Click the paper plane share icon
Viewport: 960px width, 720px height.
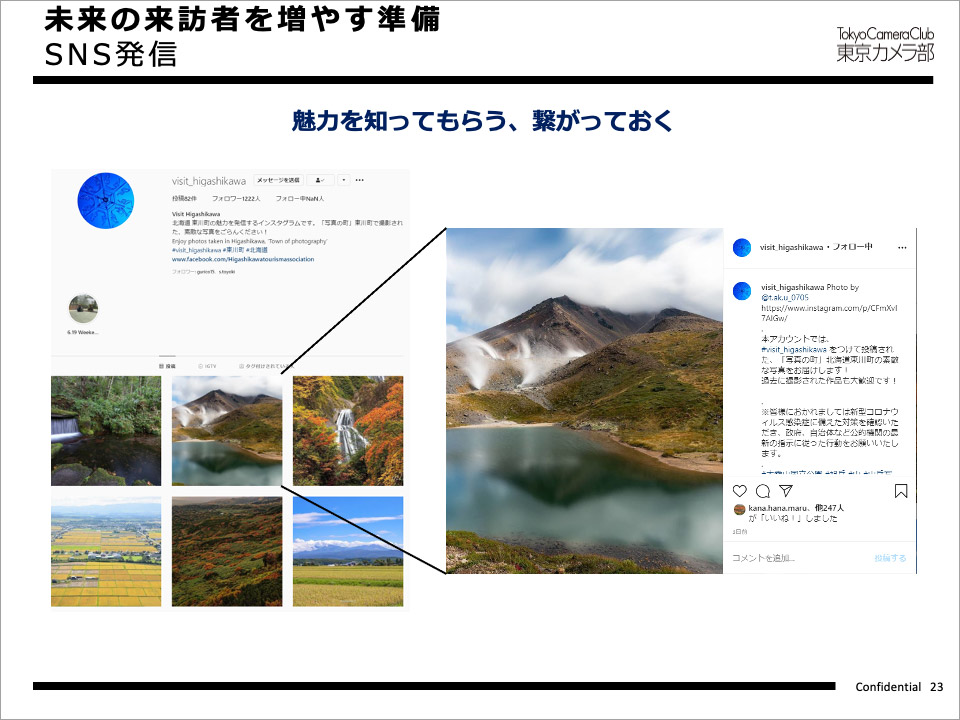click(x=784, y=491)
